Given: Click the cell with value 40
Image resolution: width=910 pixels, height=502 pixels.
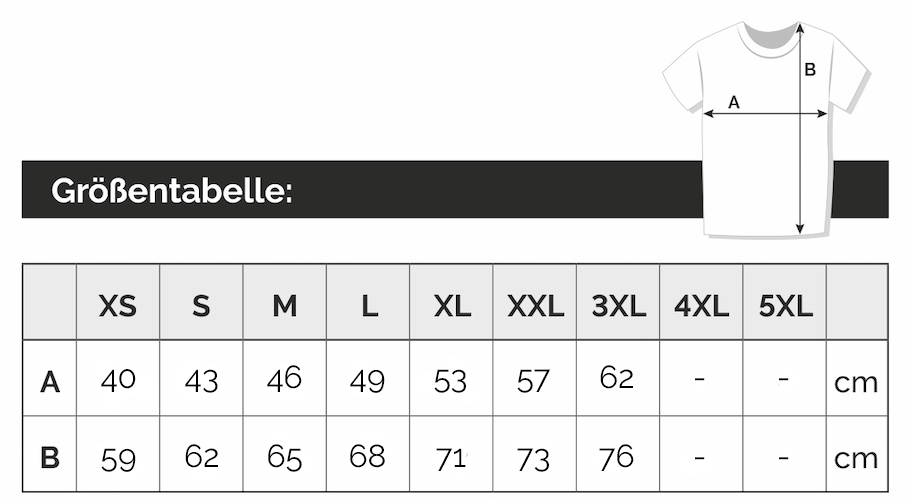Looking at the screenshot, I should coord(118,380).
